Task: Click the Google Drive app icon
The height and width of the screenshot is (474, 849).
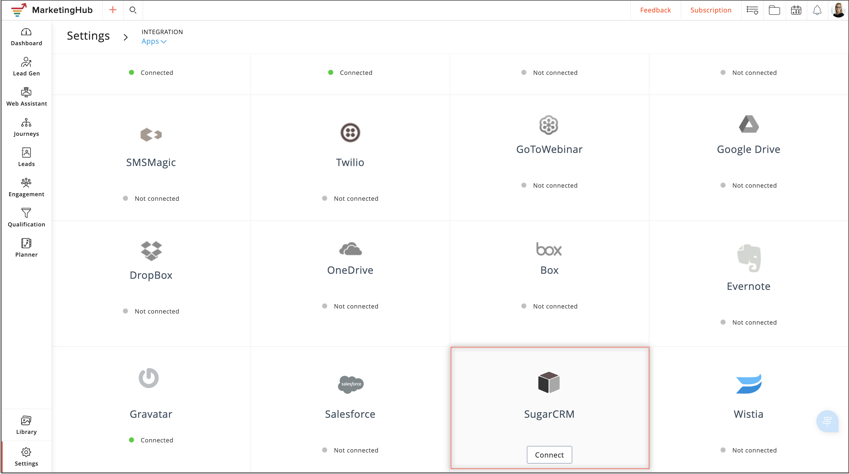Action: coord(749,125)
